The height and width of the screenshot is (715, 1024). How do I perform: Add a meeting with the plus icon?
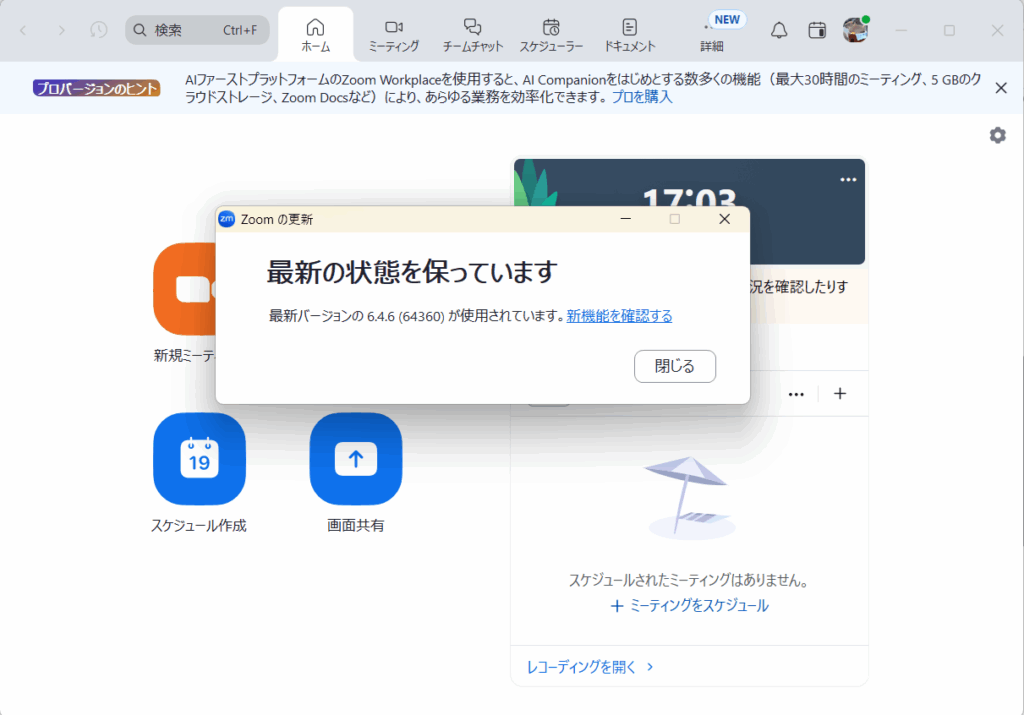(840, 393)
